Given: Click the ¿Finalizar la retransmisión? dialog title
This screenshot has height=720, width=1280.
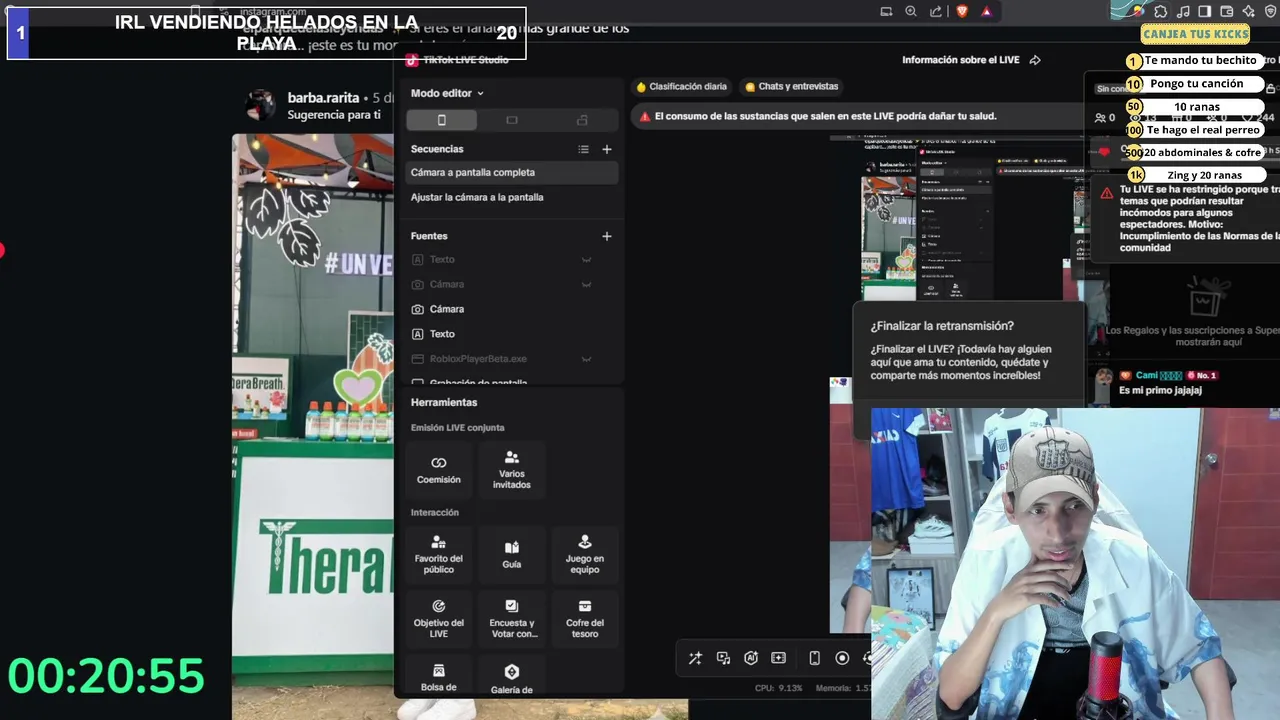Looking at the screenshot, I should click(x=942, y=326).
